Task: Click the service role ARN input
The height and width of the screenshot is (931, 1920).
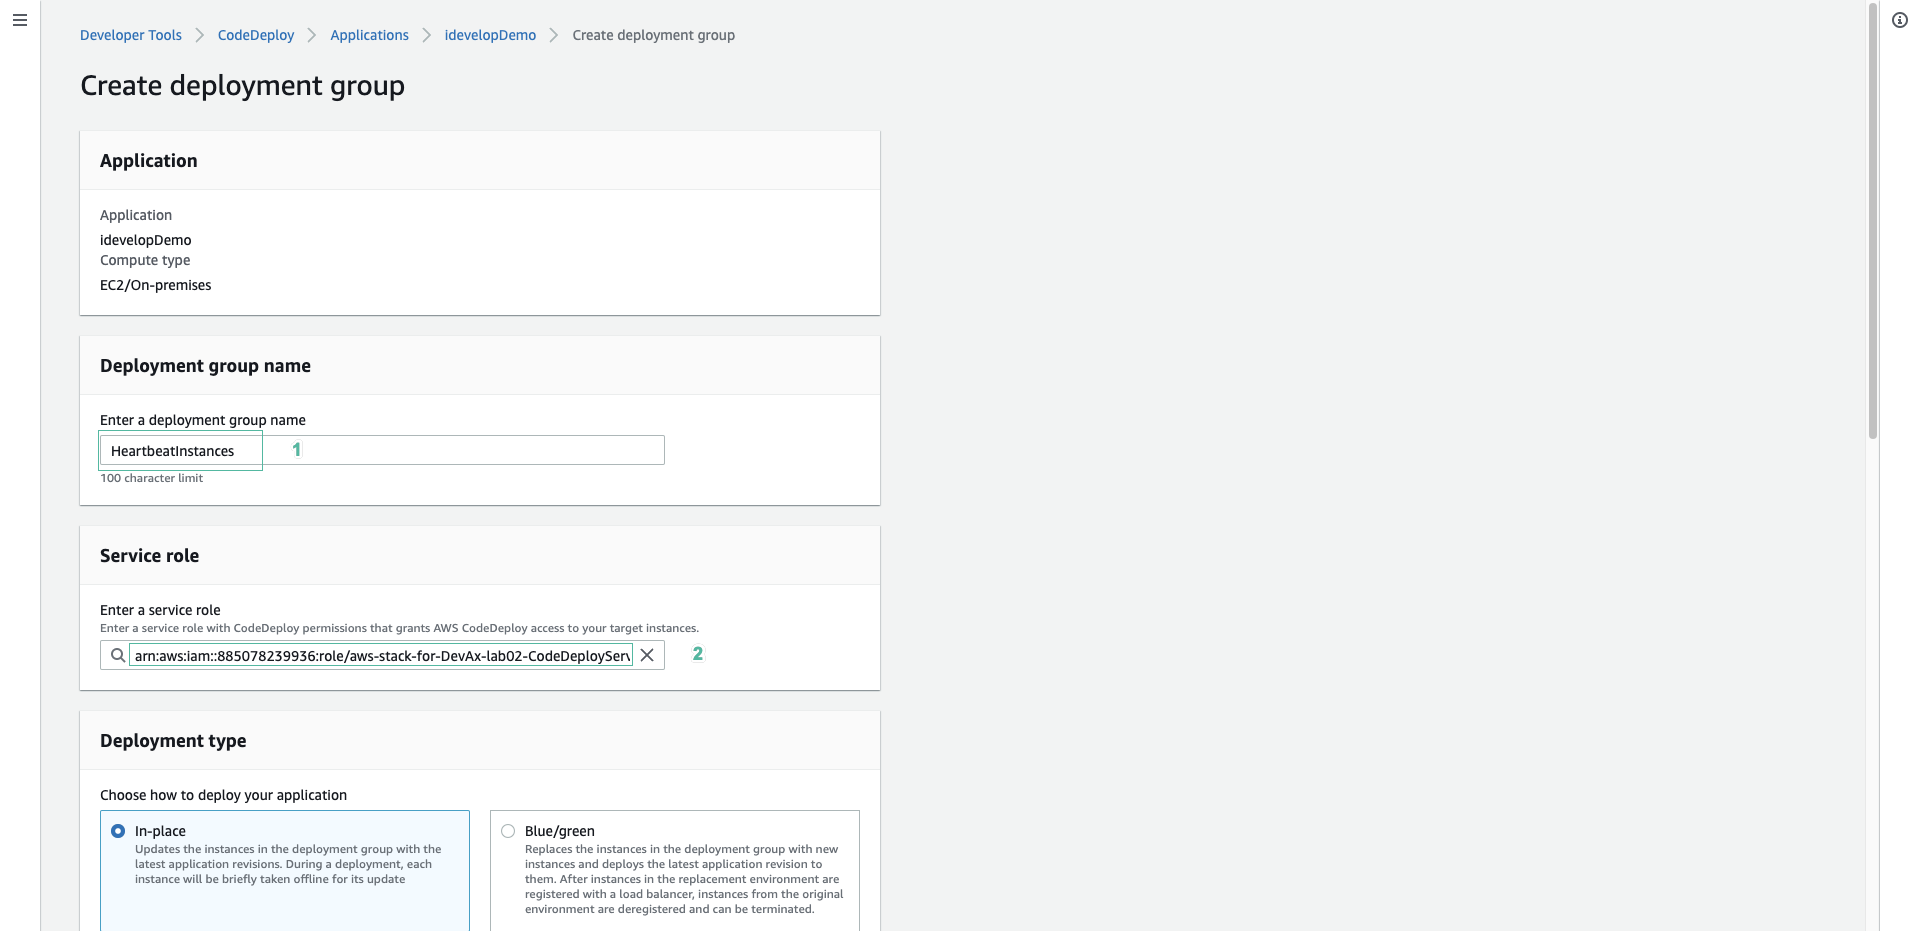Action: 381,655
